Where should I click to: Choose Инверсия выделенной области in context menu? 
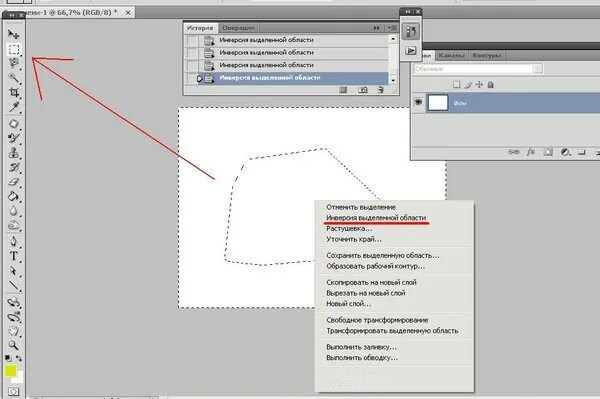376,218
